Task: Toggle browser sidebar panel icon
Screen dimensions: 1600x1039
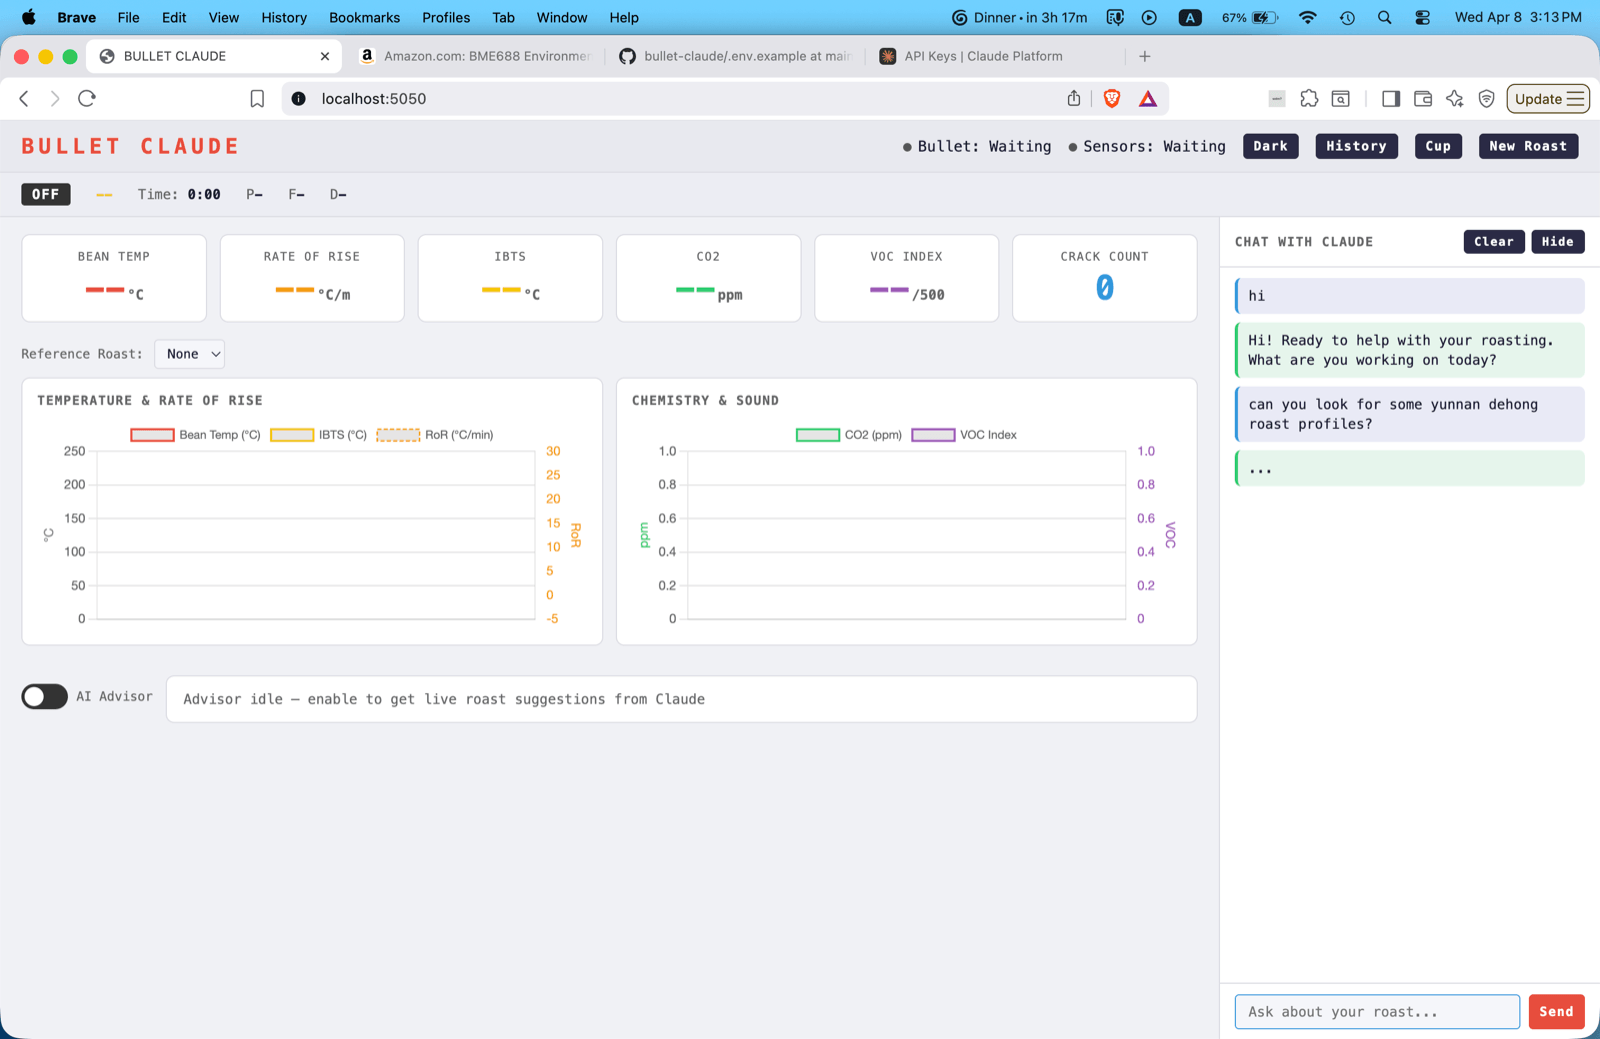Action: coord(1391,98)
